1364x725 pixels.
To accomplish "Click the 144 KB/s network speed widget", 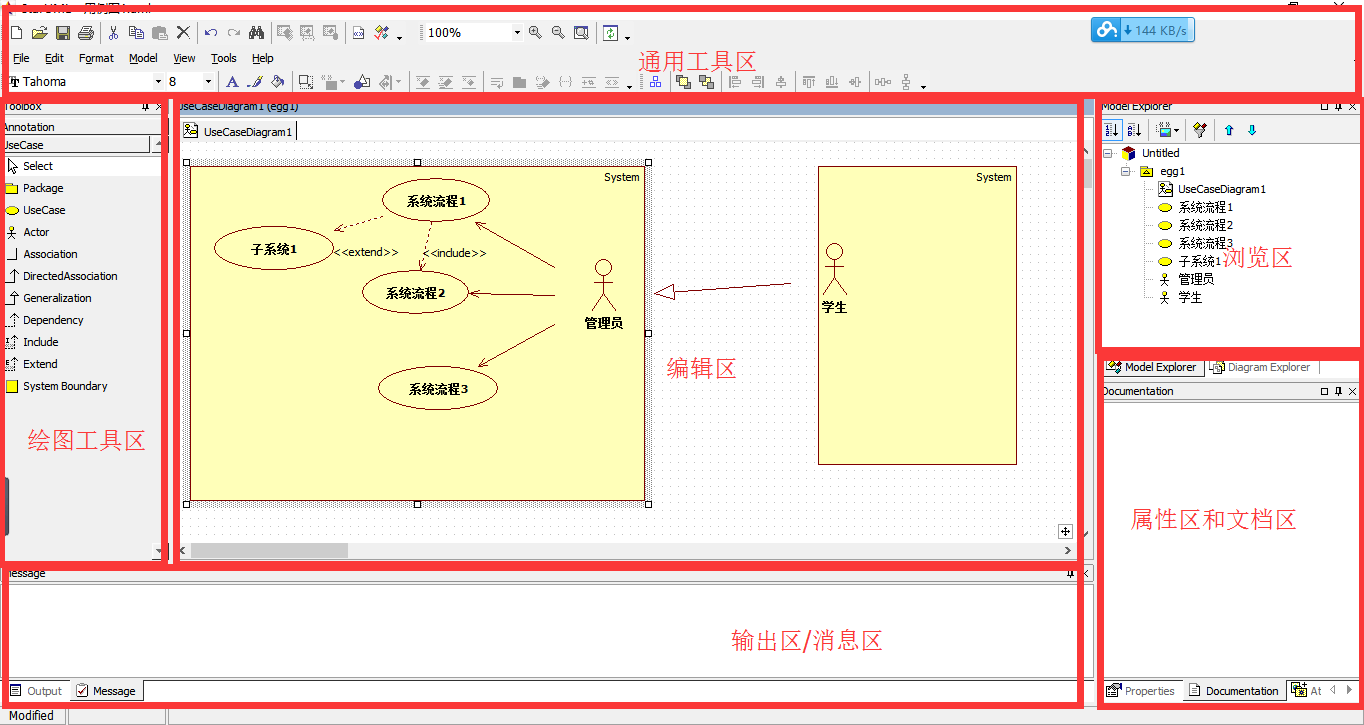I will coord(1143,30).
